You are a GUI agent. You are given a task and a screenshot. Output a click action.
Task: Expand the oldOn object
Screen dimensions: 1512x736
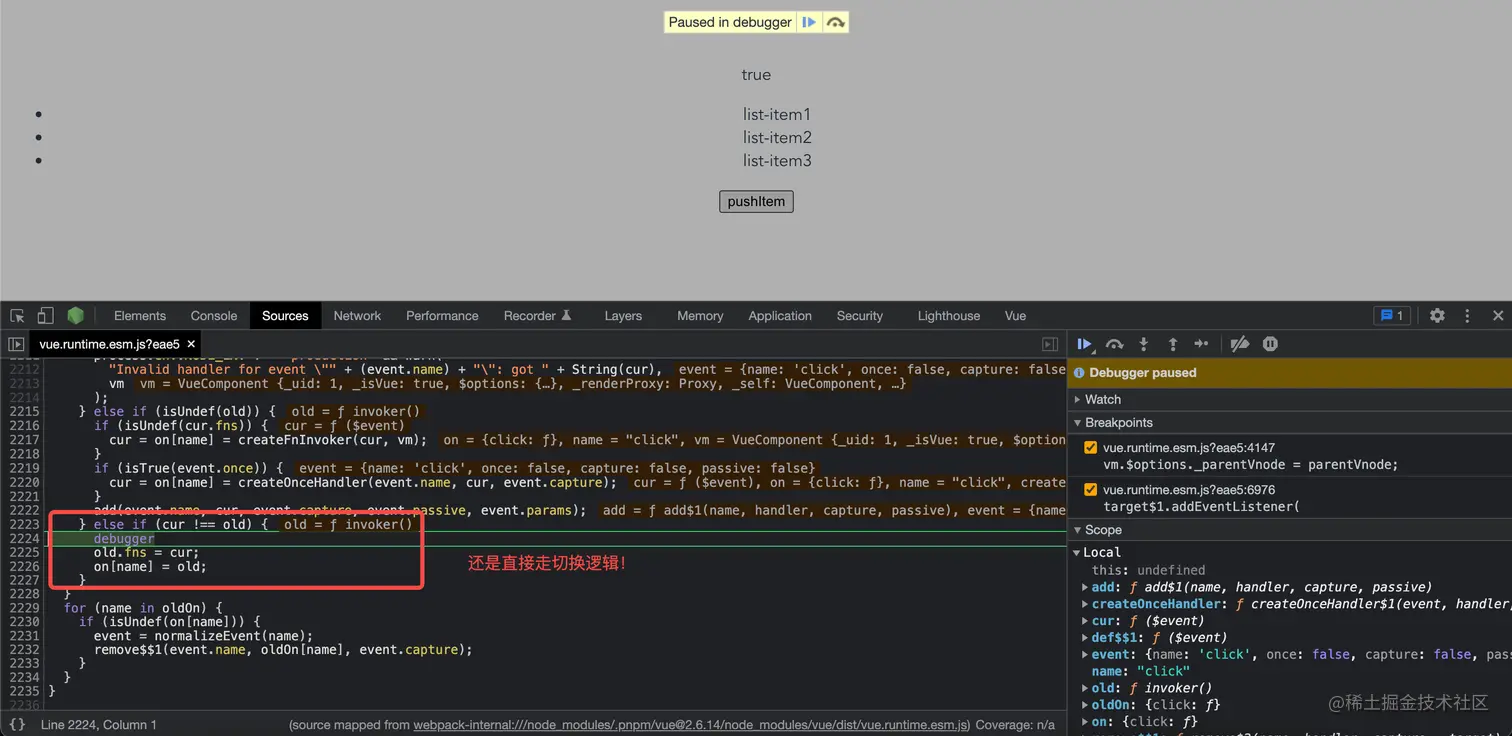tap(1085, 705)
